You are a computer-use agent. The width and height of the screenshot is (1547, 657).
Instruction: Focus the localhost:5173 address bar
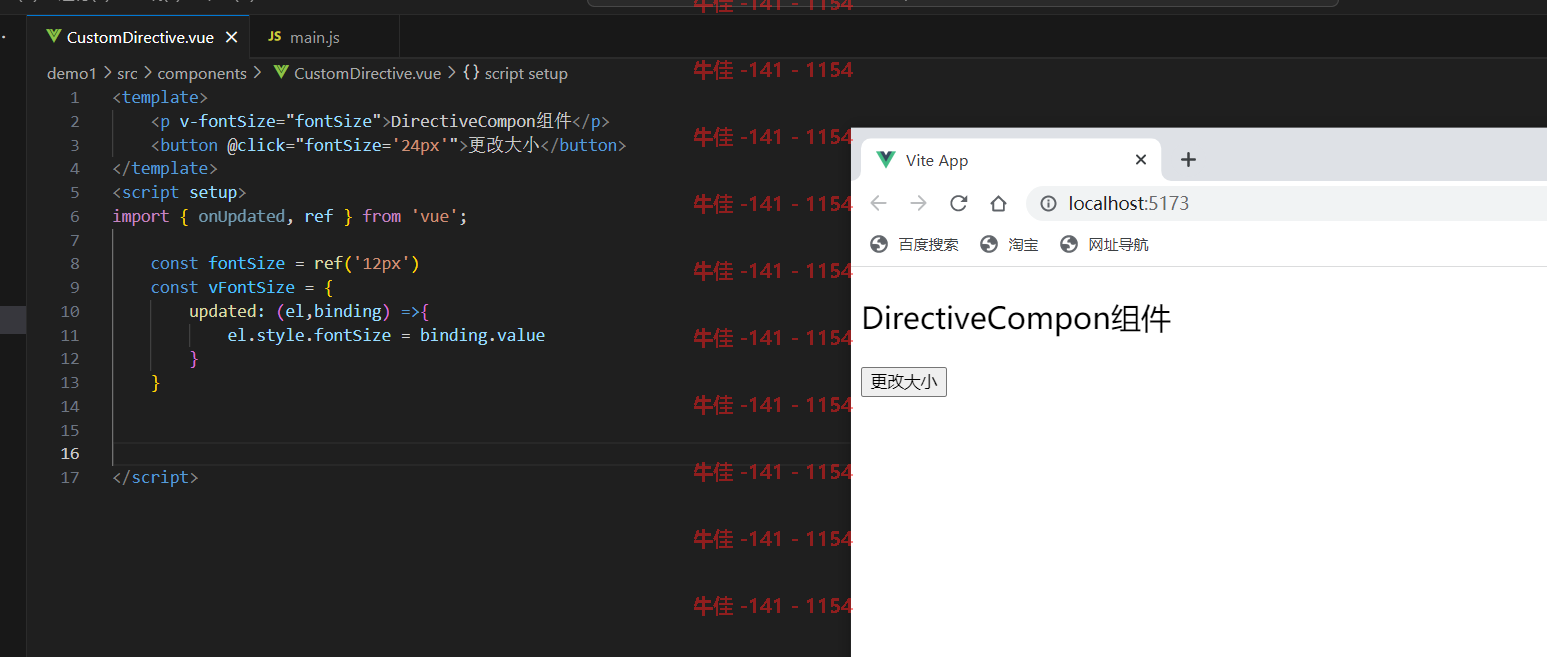point(1286,204)
